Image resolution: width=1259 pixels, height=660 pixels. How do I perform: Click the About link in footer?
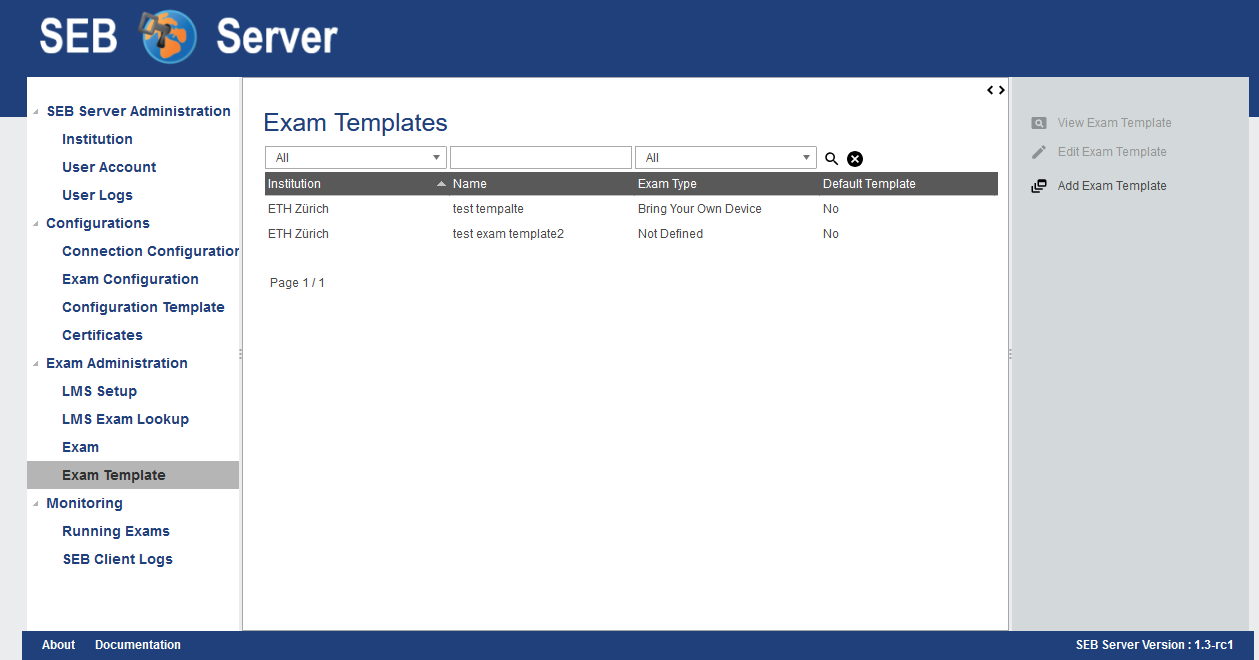[x=58, y=645]
